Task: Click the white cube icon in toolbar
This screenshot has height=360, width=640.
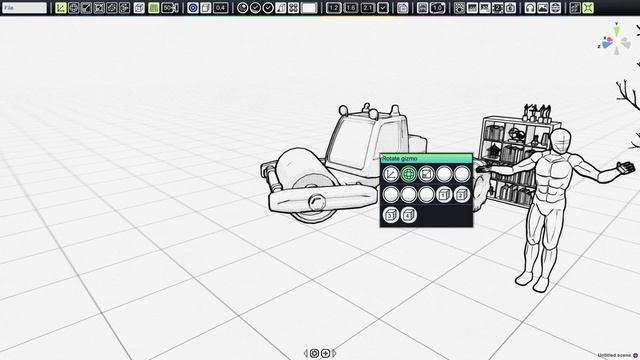Action: coord(139,8)
